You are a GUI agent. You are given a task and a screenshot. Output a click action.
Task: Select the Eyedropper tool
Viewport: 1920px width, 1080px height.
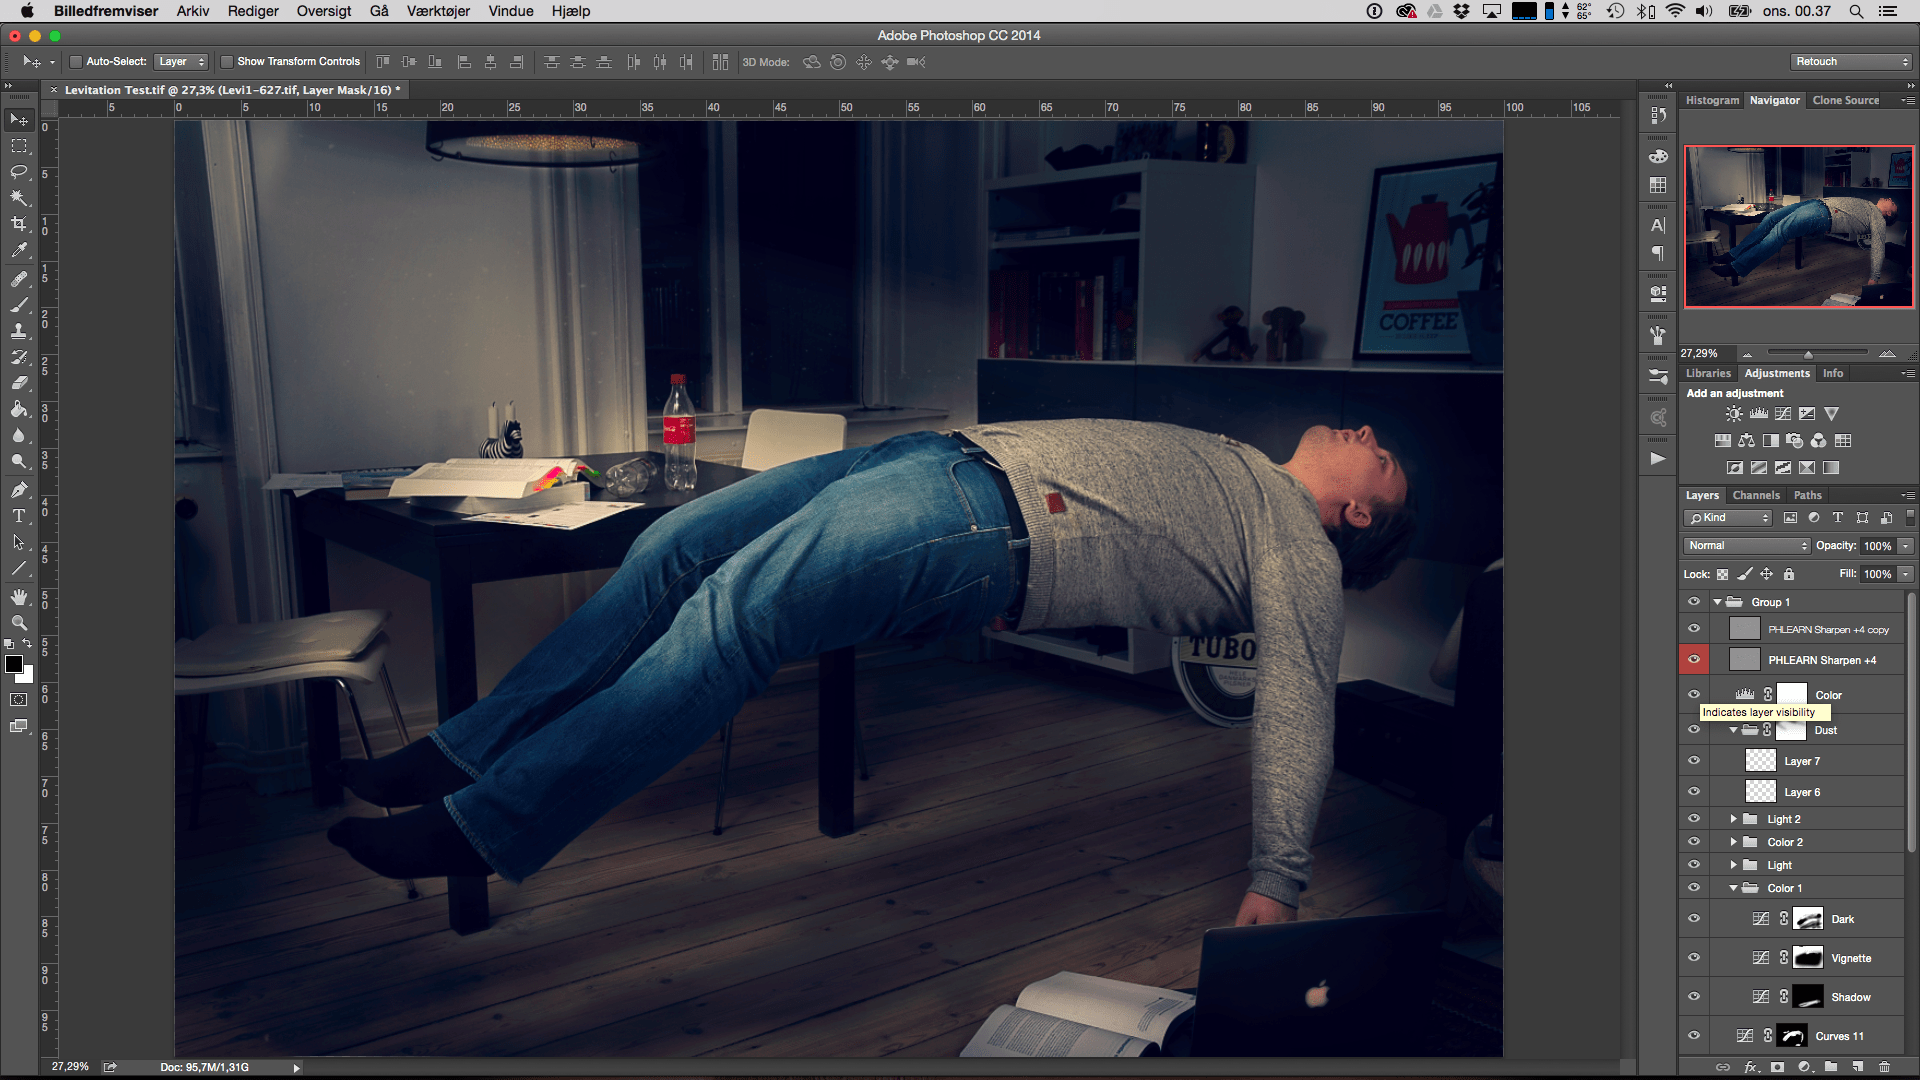(x=19, y=251)
